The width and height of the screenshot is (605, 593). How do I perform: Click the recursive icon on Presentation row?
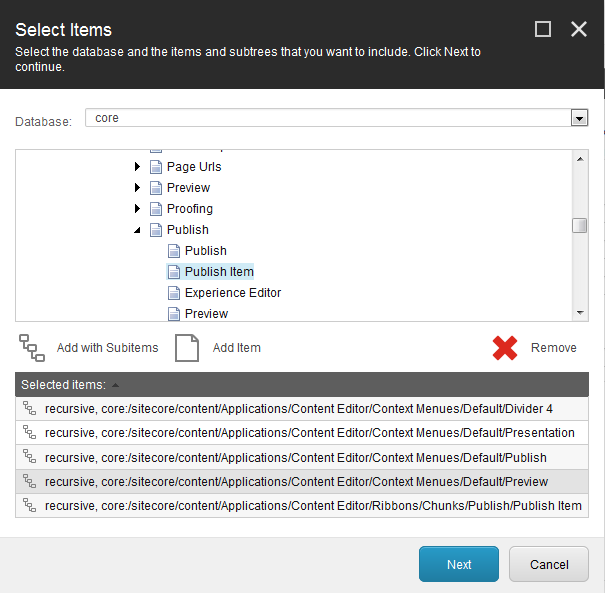tap(29, 433)
